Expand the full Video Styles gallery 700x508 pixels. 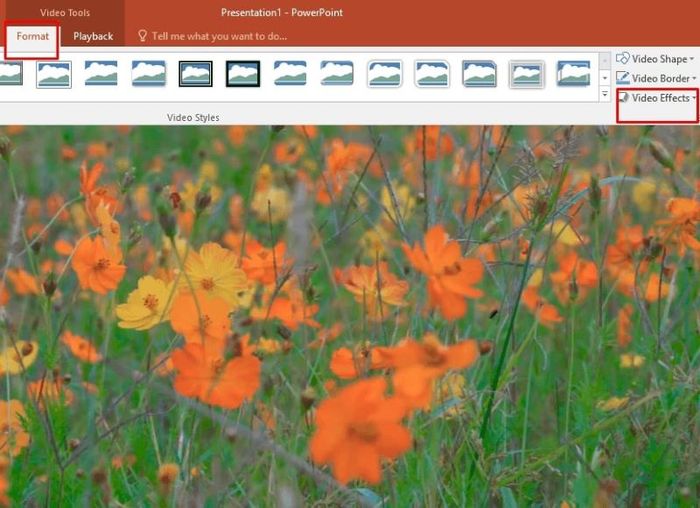pos(605,94)
